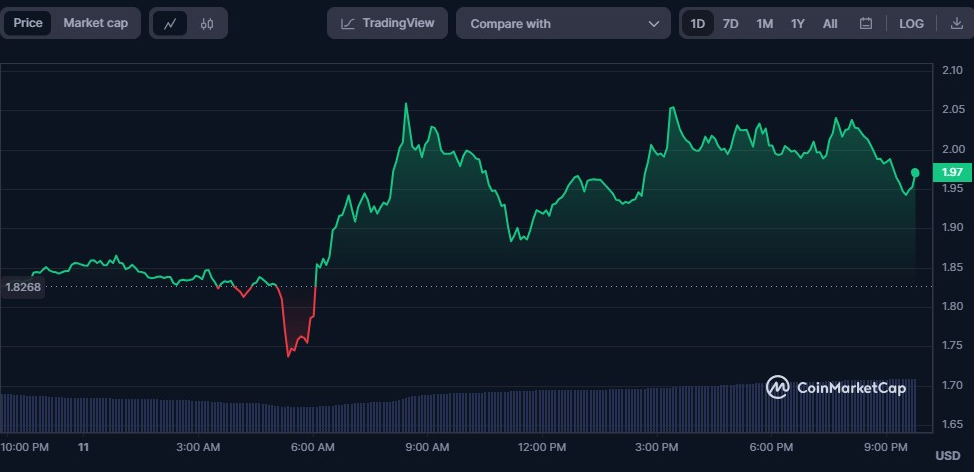Viewport: 974px width, 472px height.
Task: Select the 7D time range
Action: [x=731, y=23]
